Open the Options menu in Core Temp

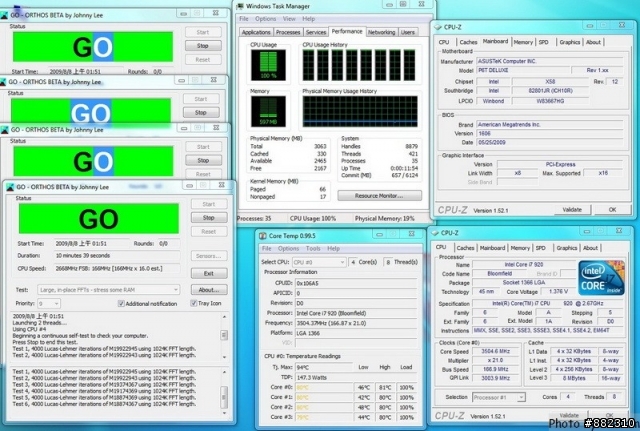coord(288,249)
